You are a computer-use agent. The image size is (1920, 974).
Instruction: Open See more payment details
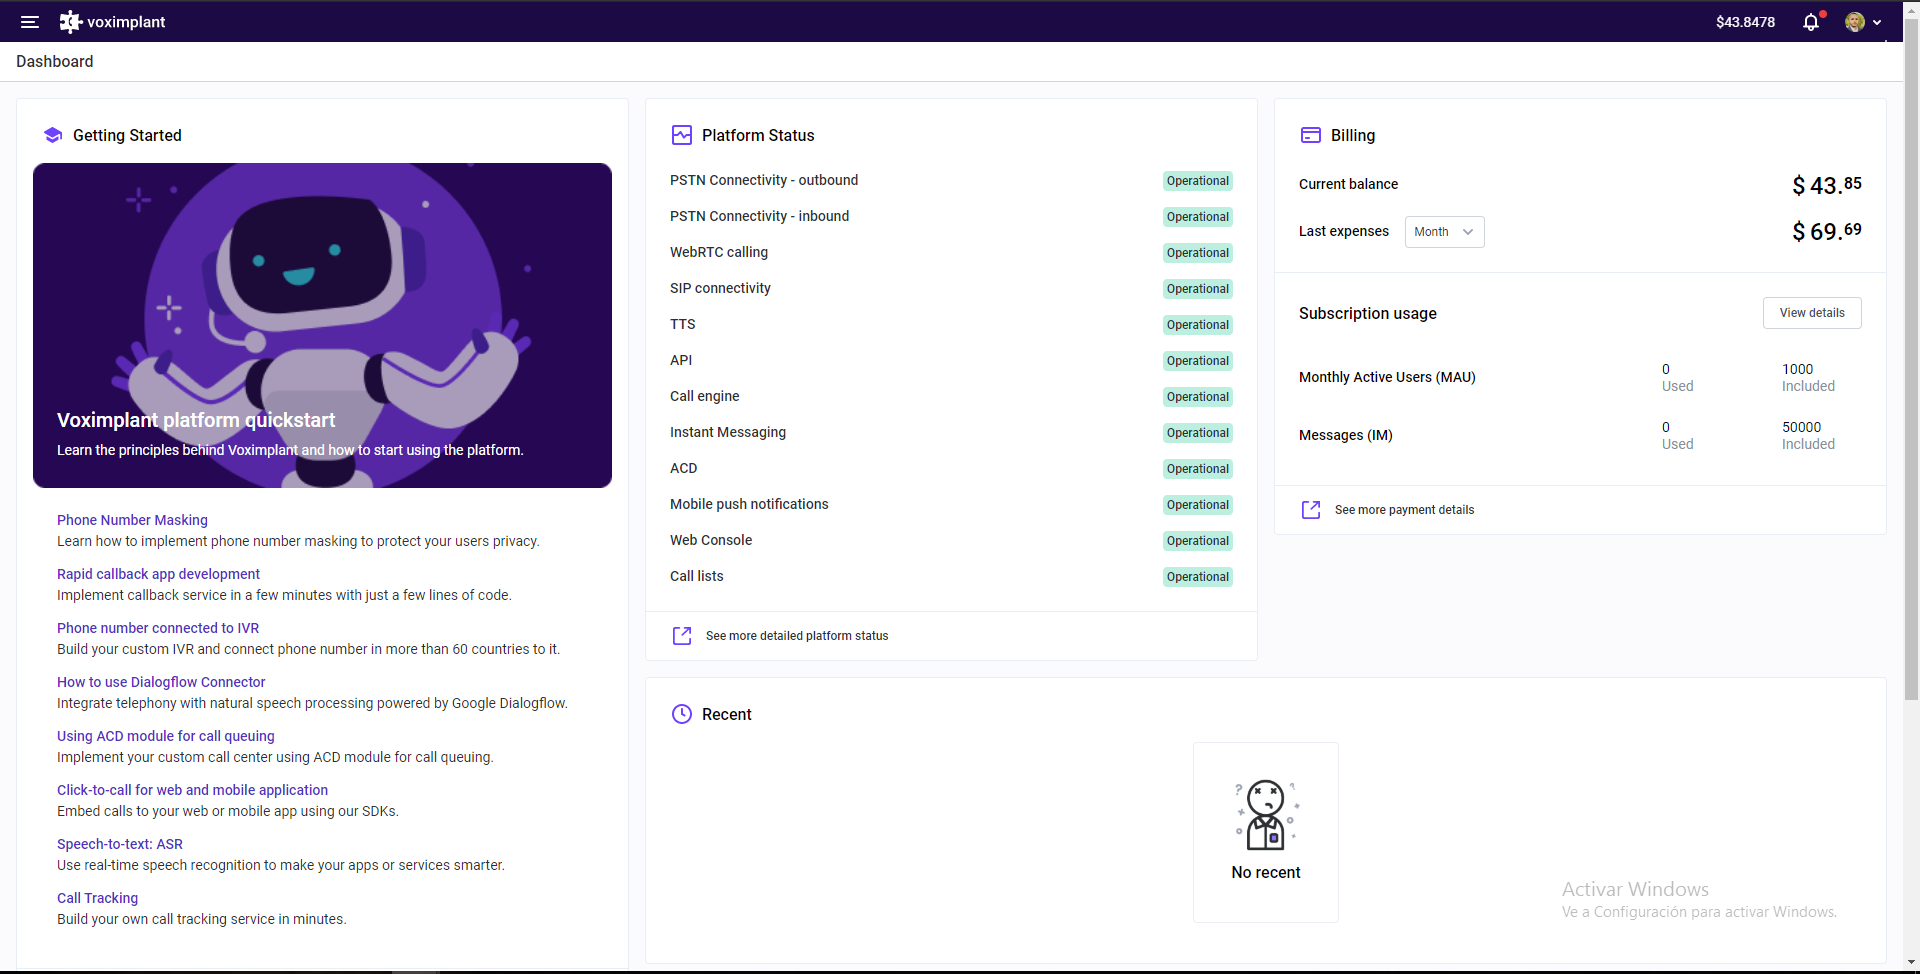click(x=1404, y=510)
